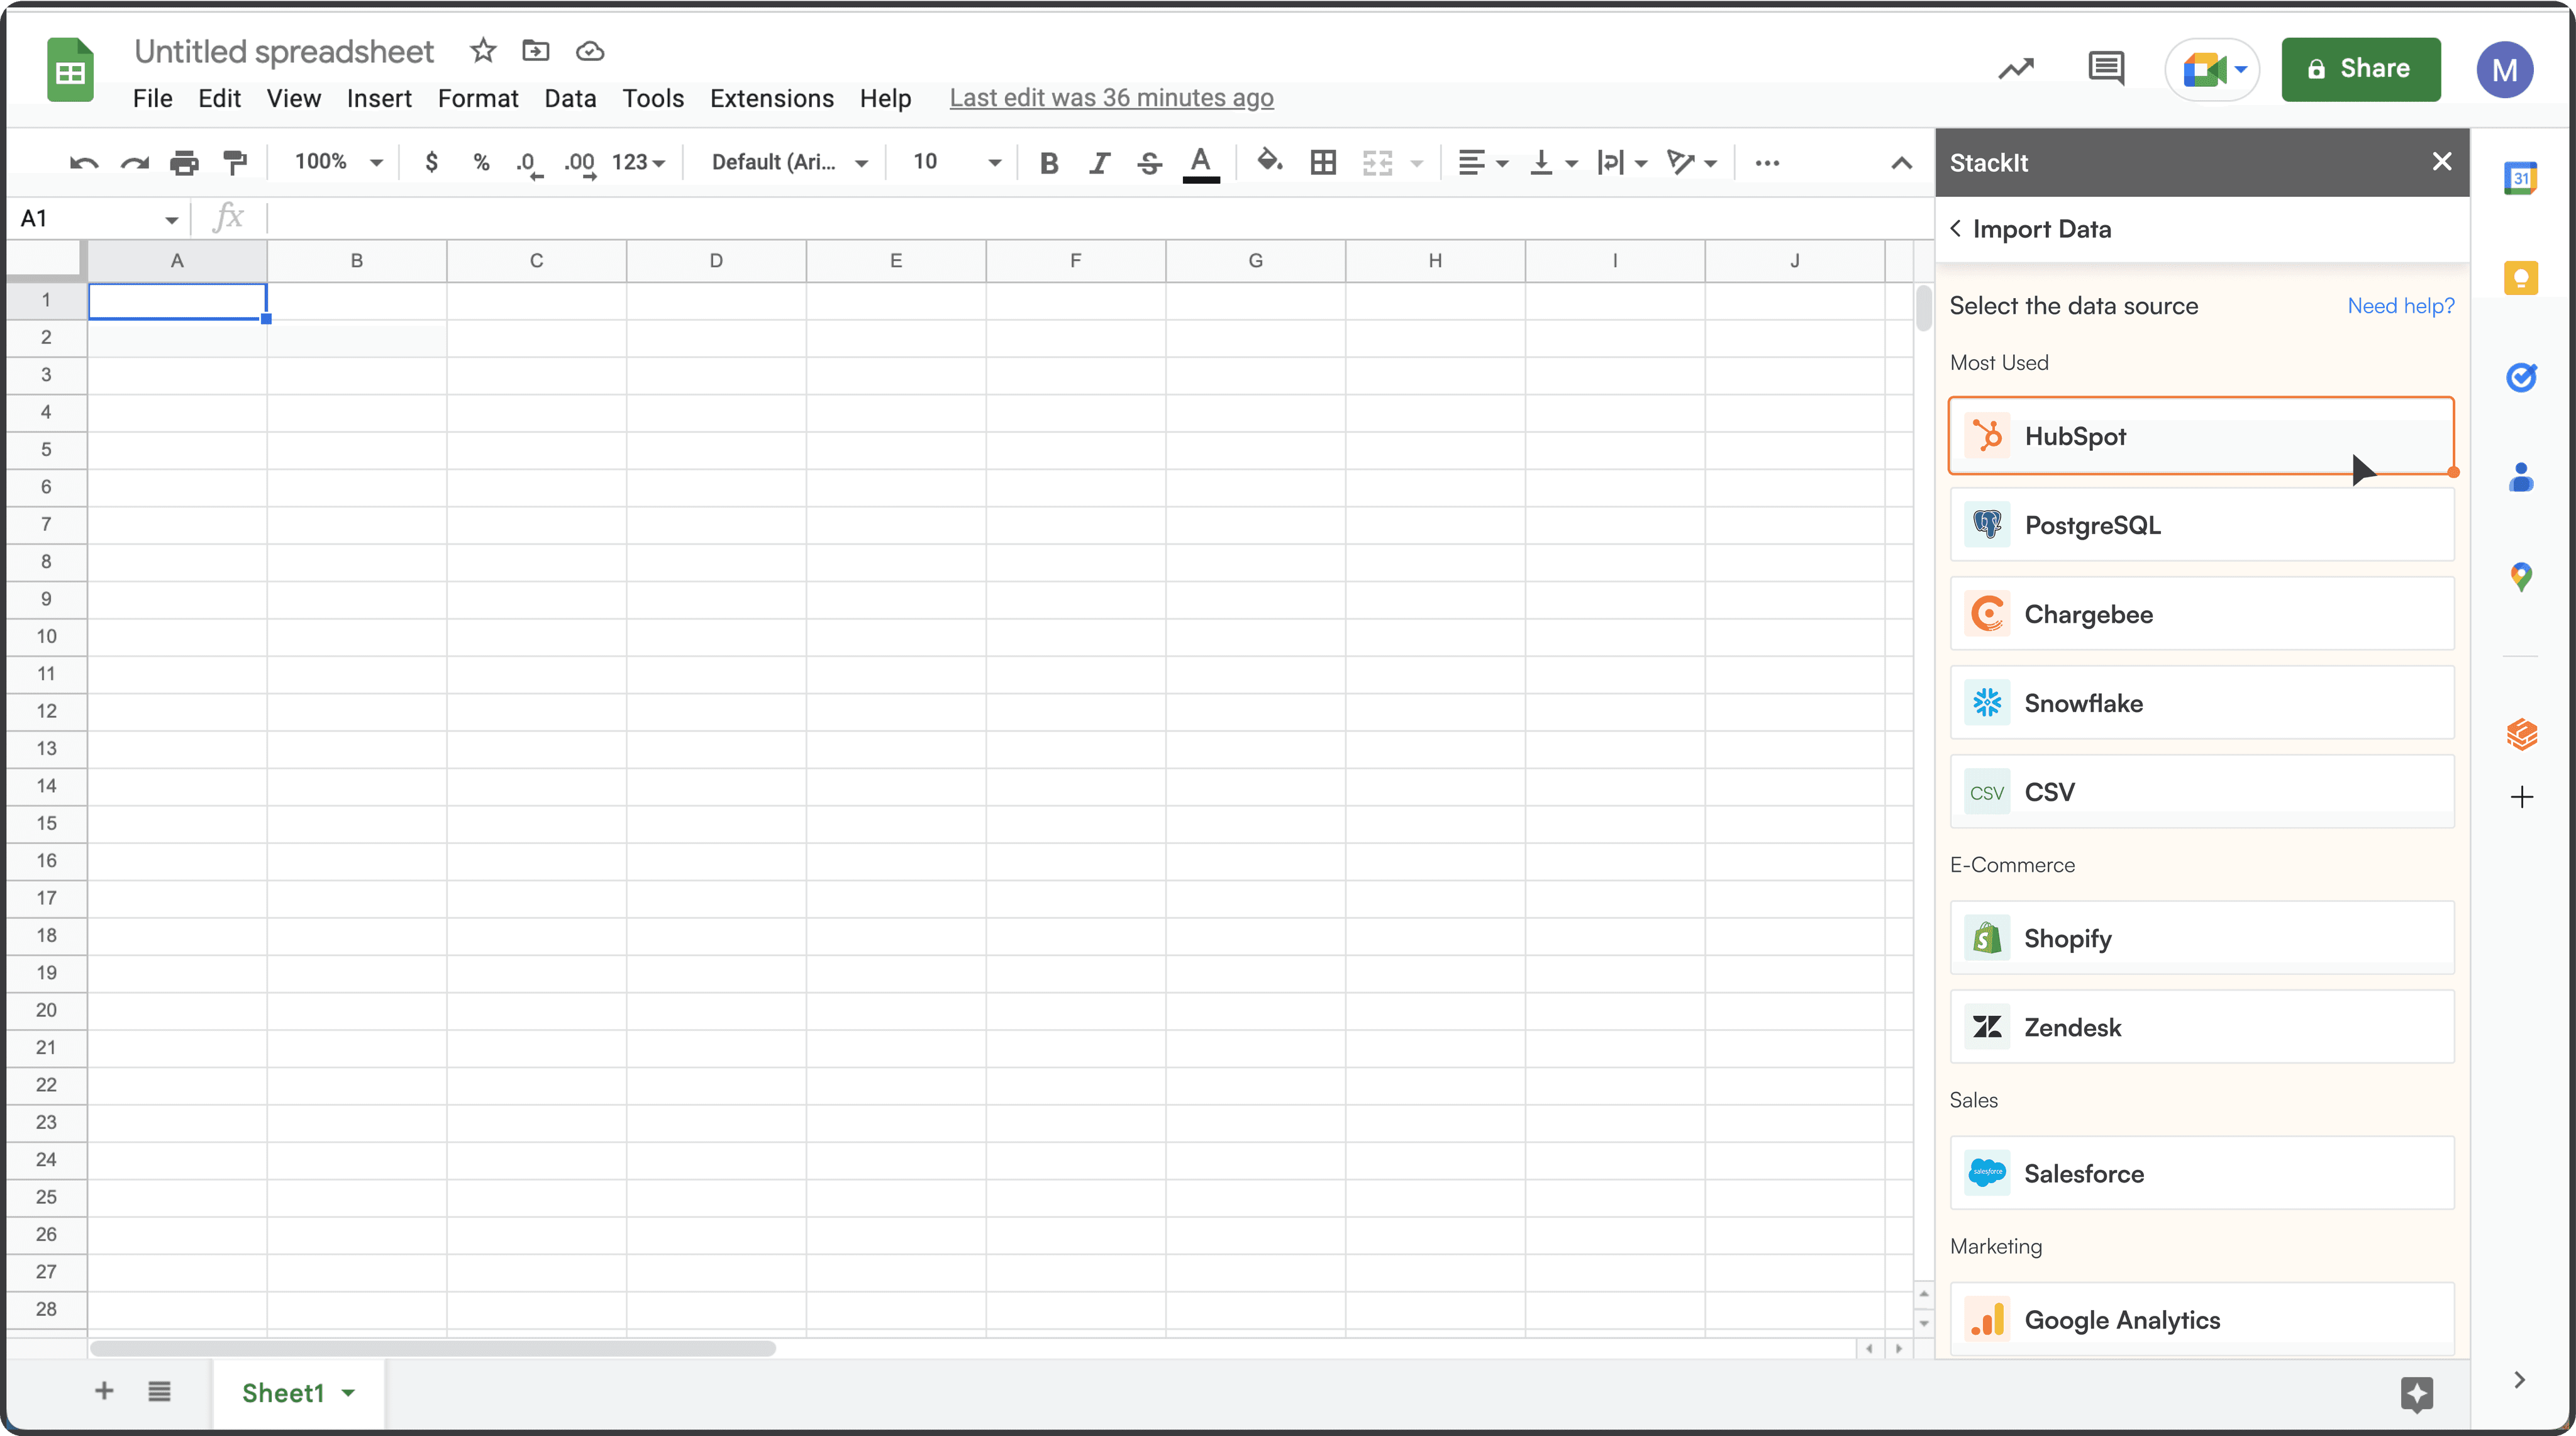This screenshot has width=2576, height=1436.
Task: Click the StackIt add-on sidebar icon
Action: [x=2520, y=734]
